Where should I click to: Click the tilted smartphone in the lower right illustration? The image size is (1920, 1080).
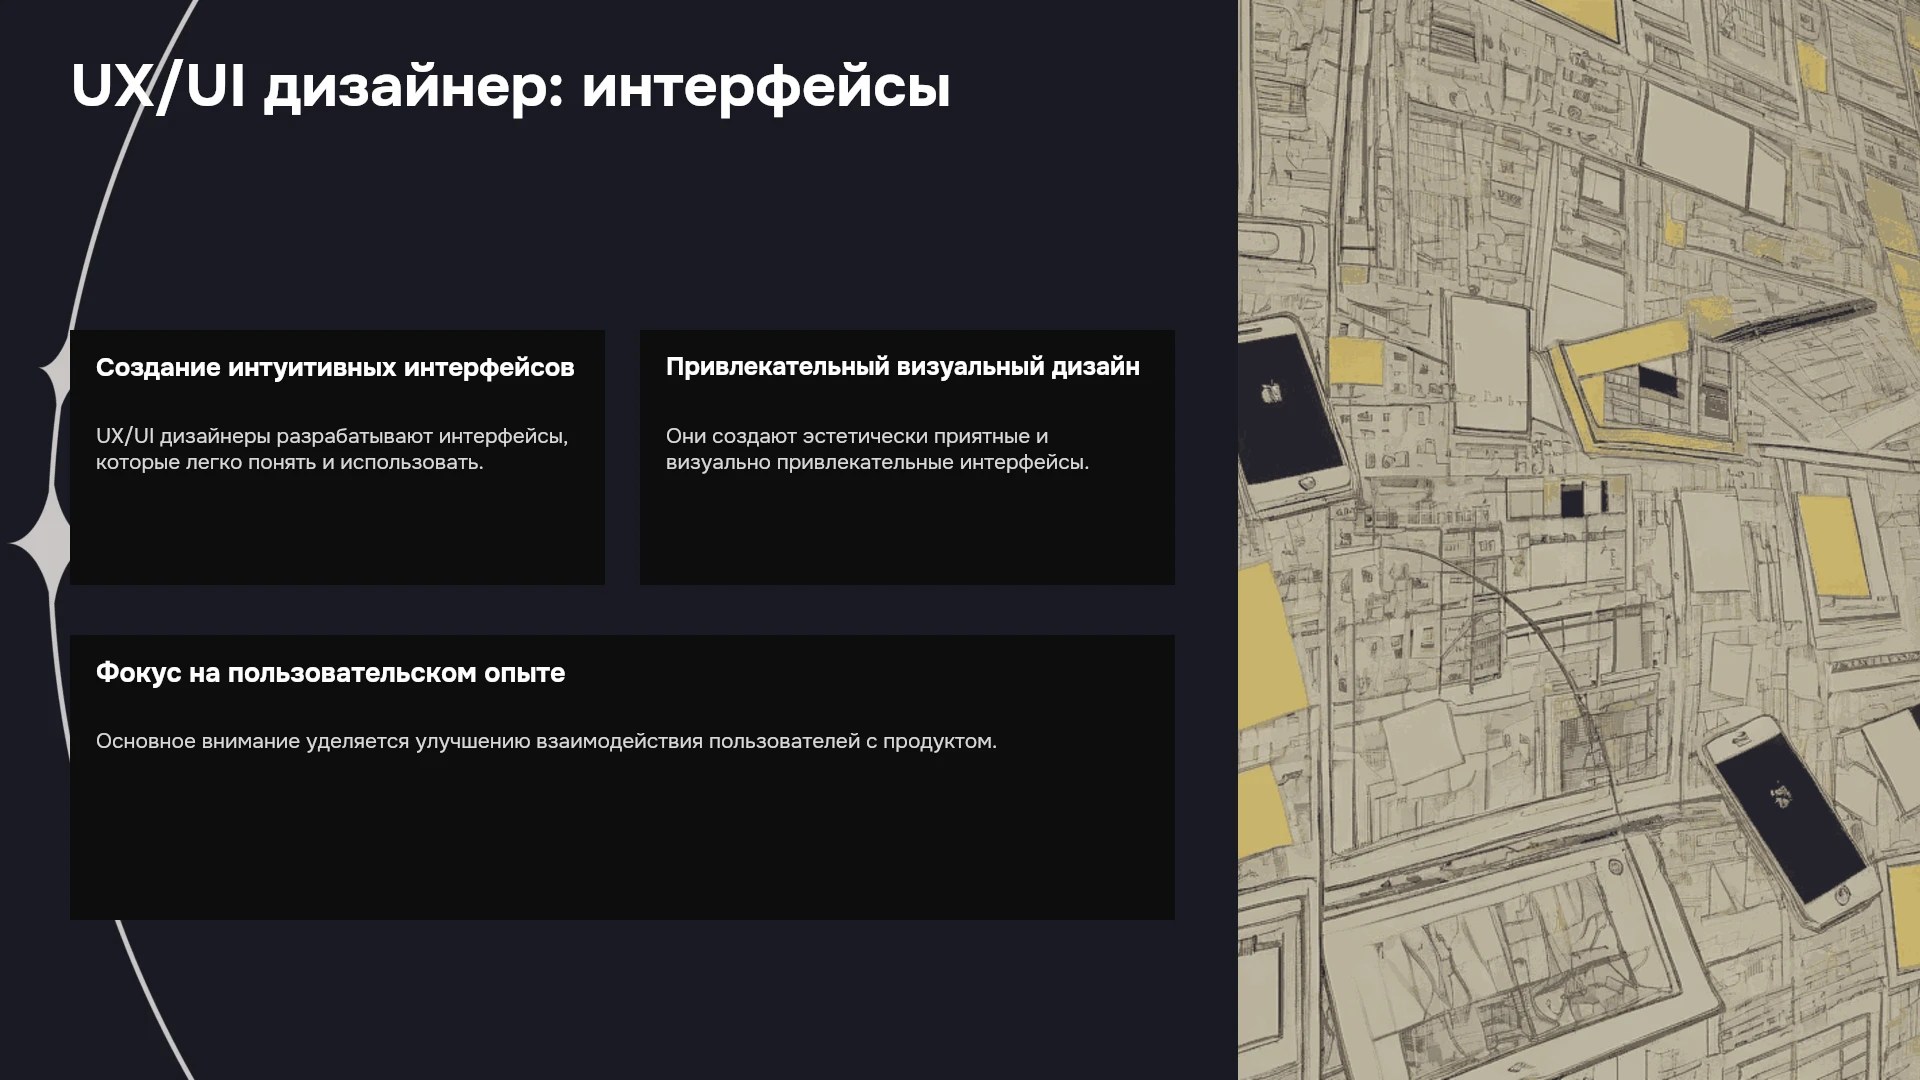(x=1790, y=822)
